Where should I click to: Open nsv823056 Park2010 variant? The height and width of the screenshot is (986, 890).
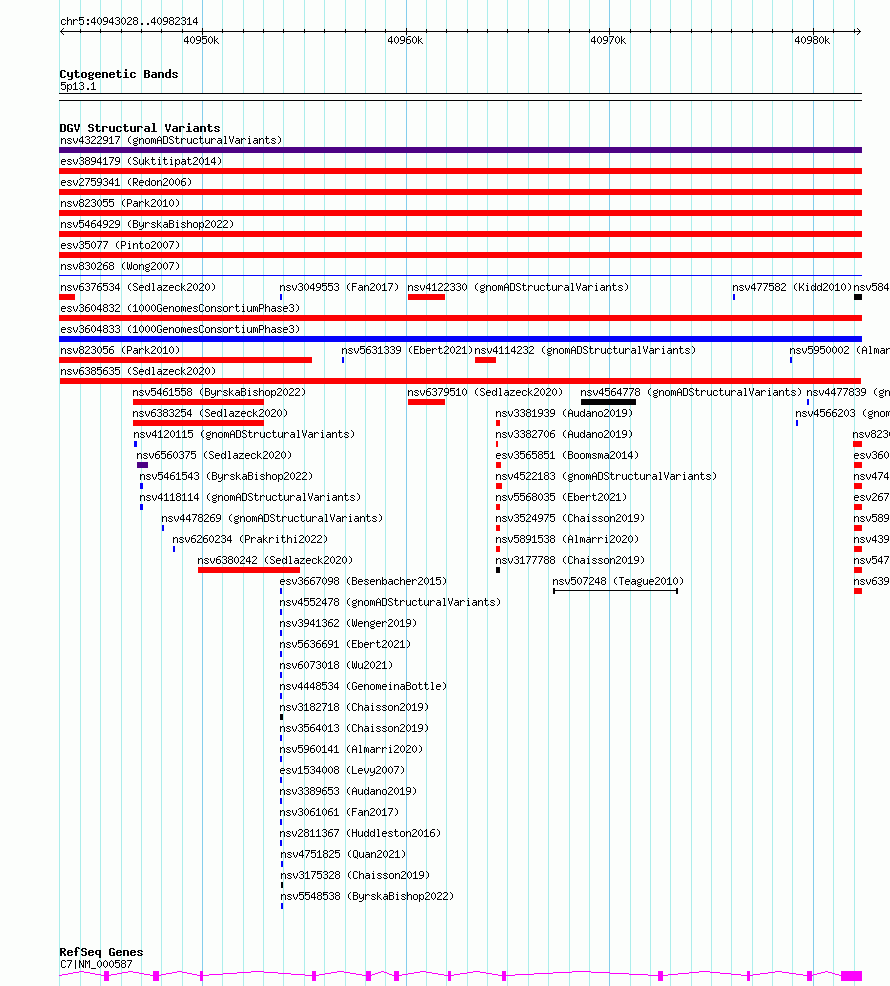click(x=120, y=350)
